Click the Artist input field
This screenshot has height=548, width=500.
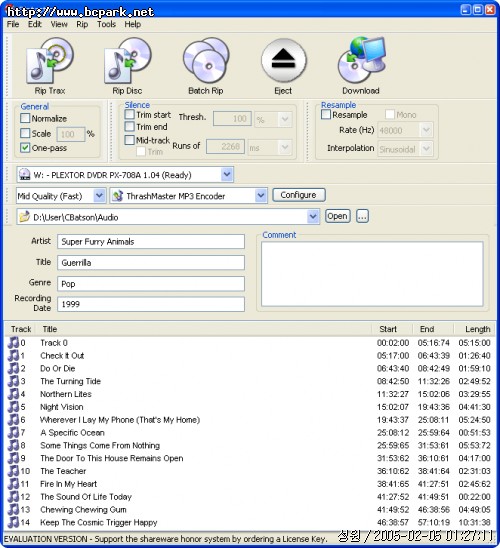[x=151, y=241]
